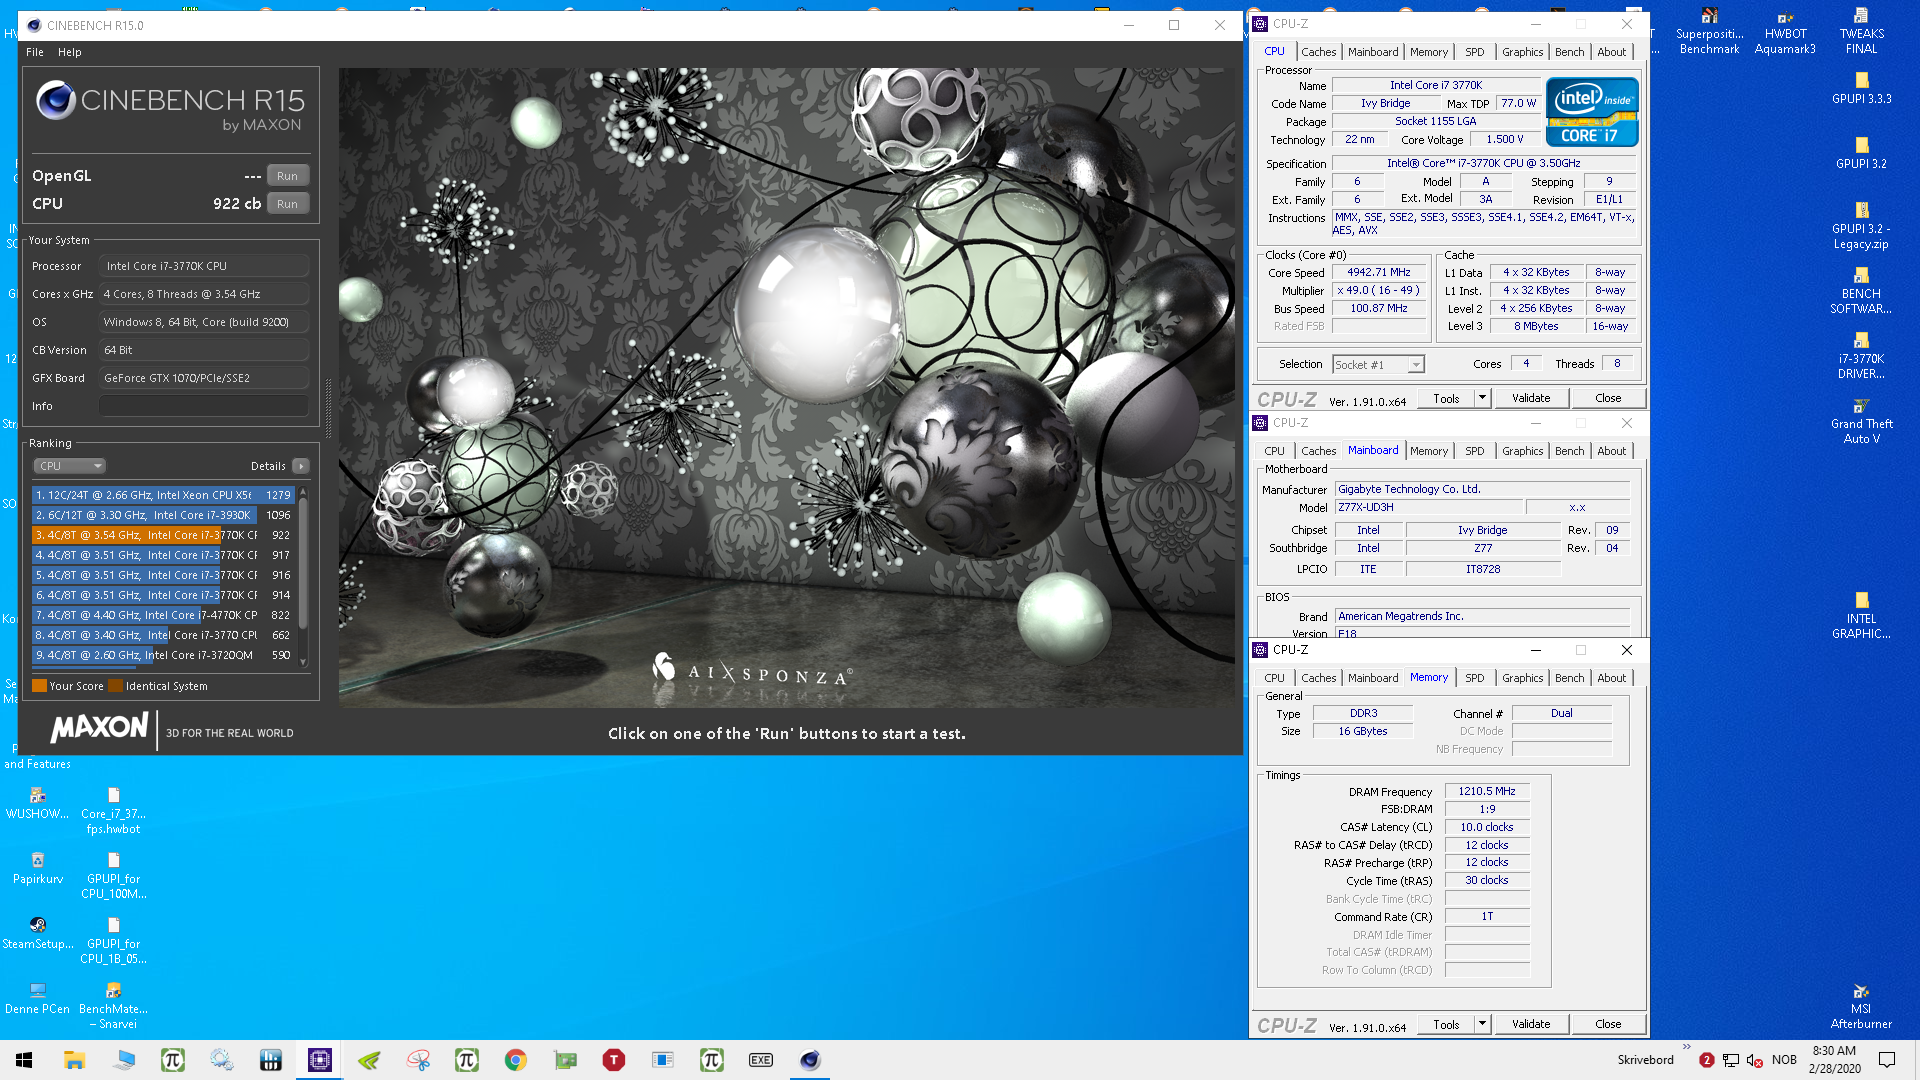This screenshot has height=1080, width=1920.
Task: Open Chrome from the taskbar
Action: (516, 1060)
